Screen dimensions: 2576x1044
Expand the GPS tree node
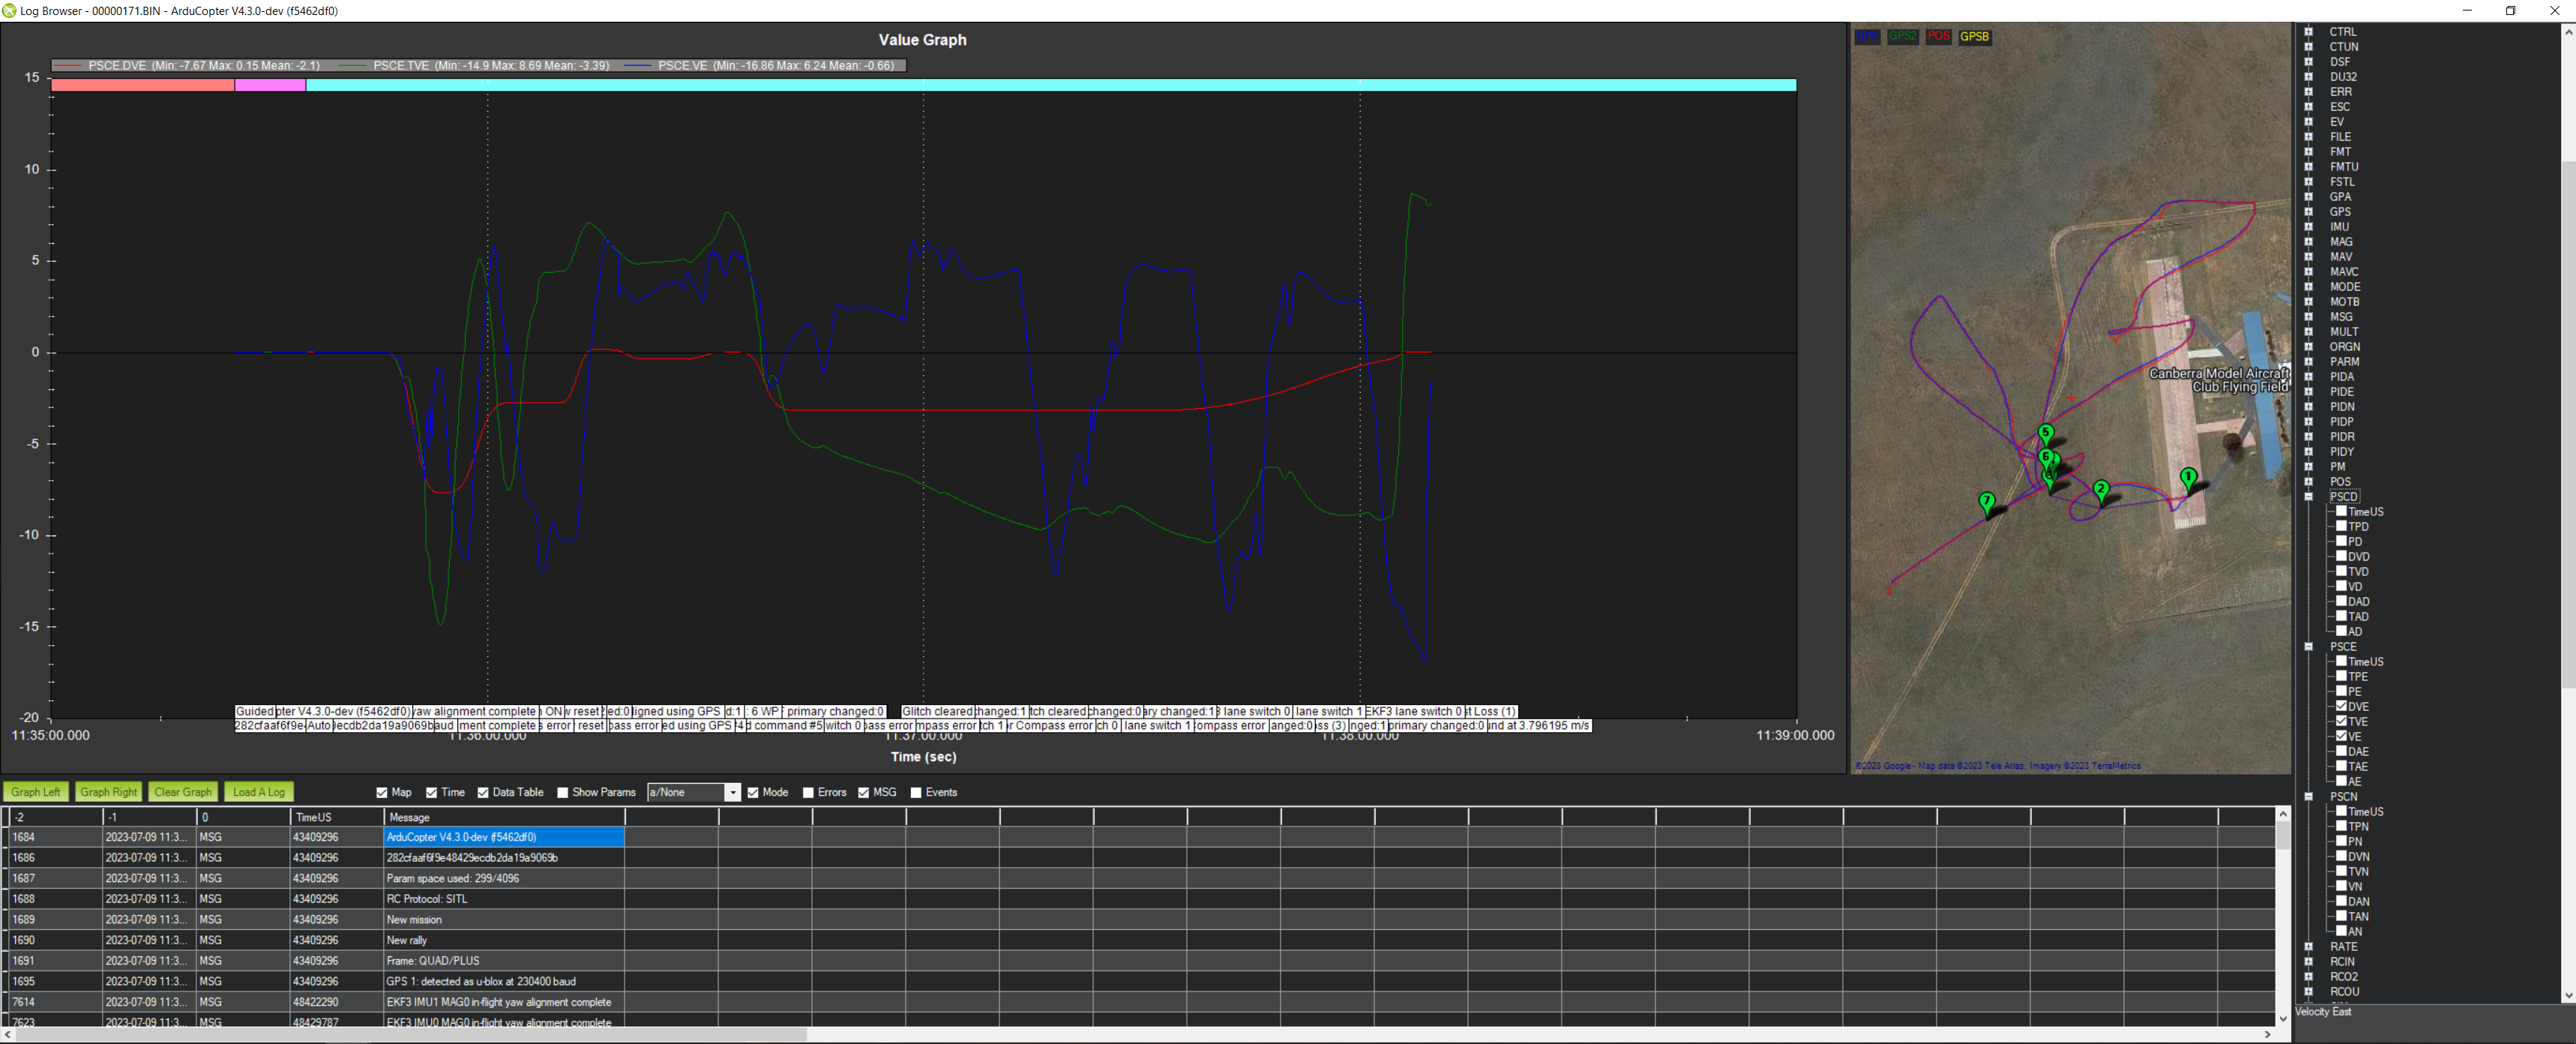(x=2308, y=211)
